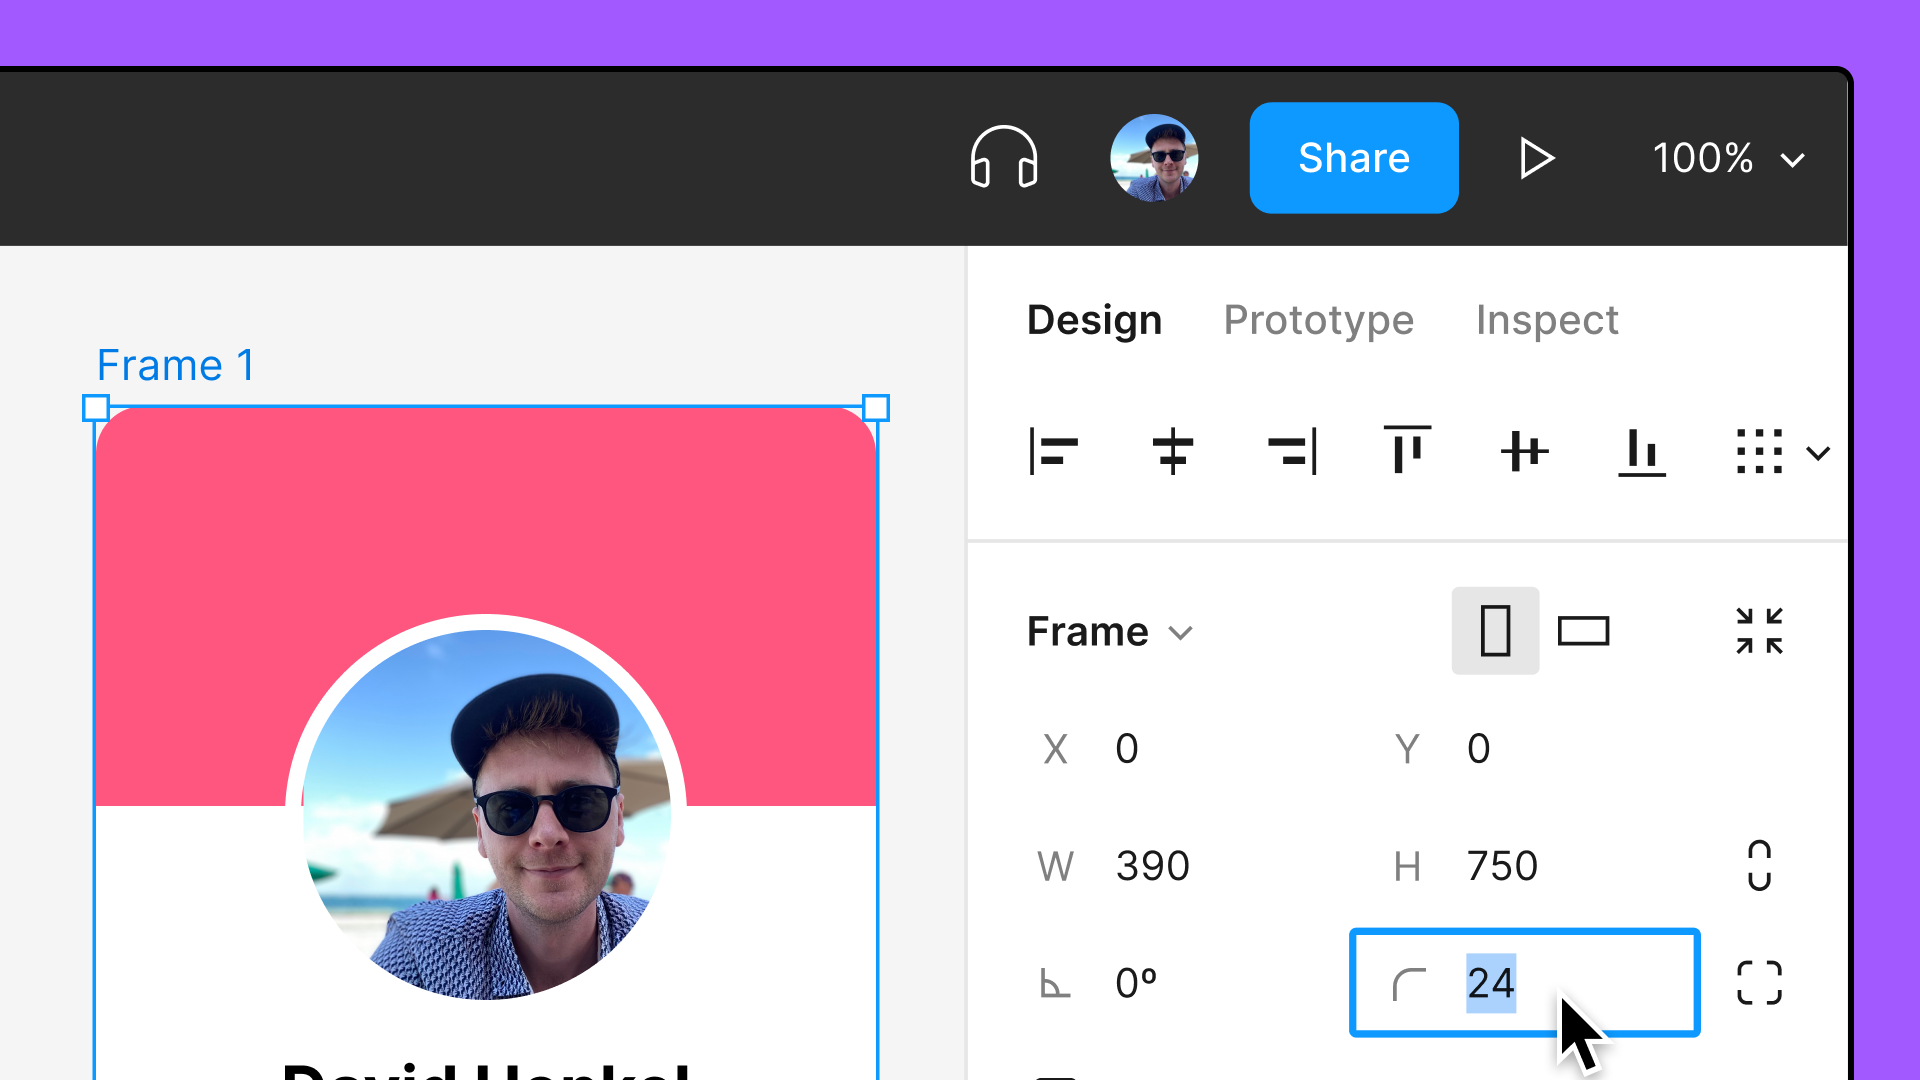Select portrait frame orientation
Image resolution: width=1920 pixels, height=1080 pixels.
point(1495,632)
